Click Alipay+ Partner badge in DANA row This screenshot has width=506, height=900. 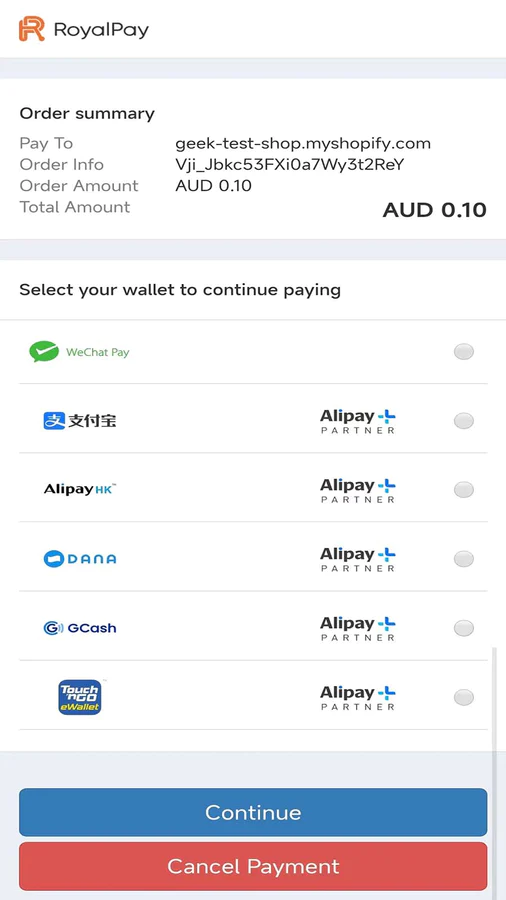click(358, 560)
